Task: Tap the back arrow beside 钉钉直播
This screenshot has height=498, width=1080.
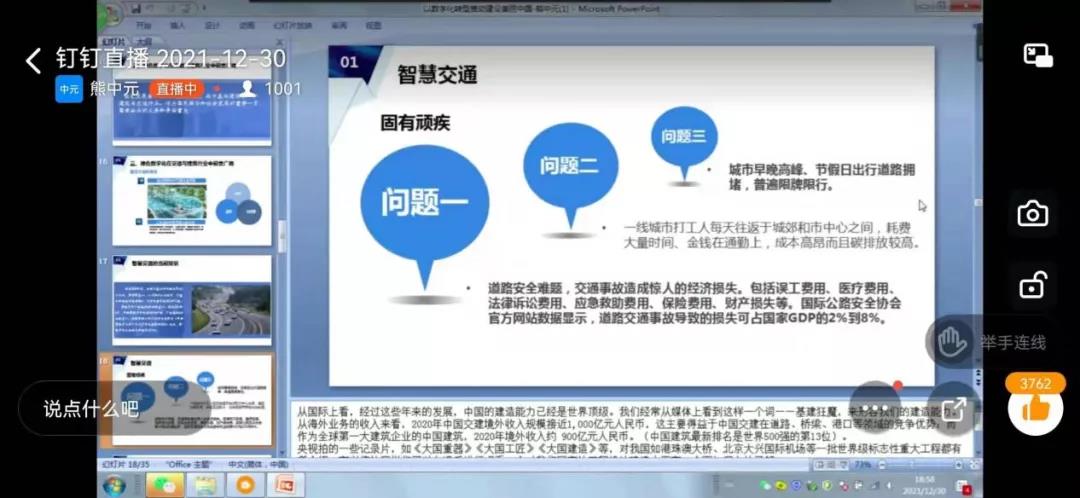Action: [34, 60]
